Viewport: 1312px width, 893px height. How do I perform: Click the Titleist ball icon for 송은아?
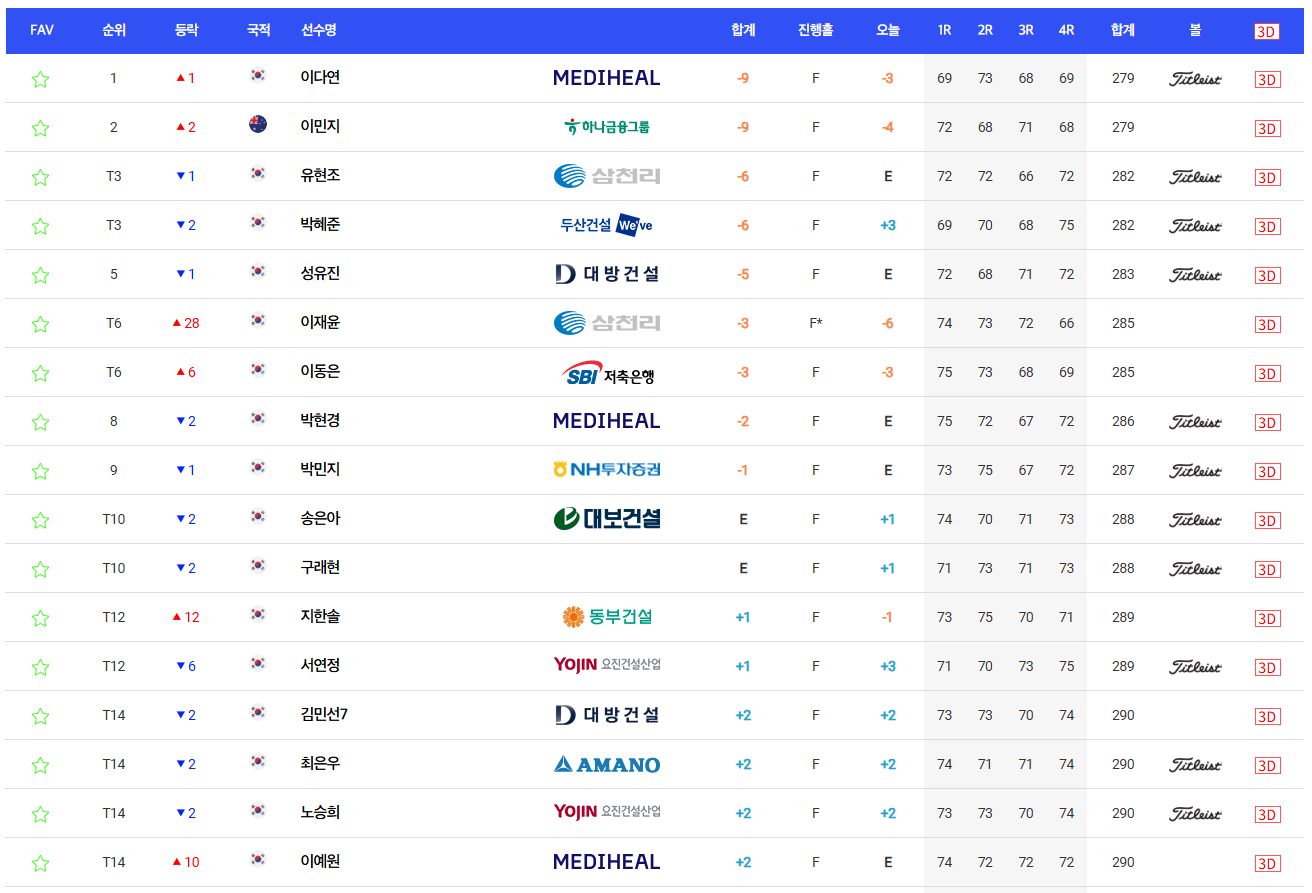[x=1194, y=519]
